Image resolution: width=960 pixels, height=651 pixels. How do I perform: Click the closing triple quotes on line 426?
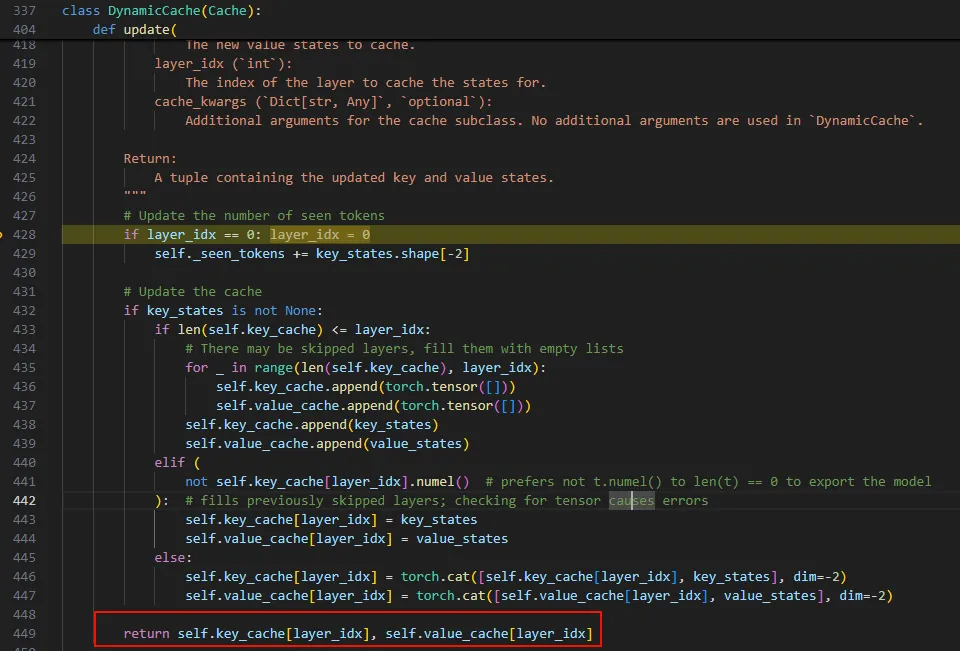point(135,194)
